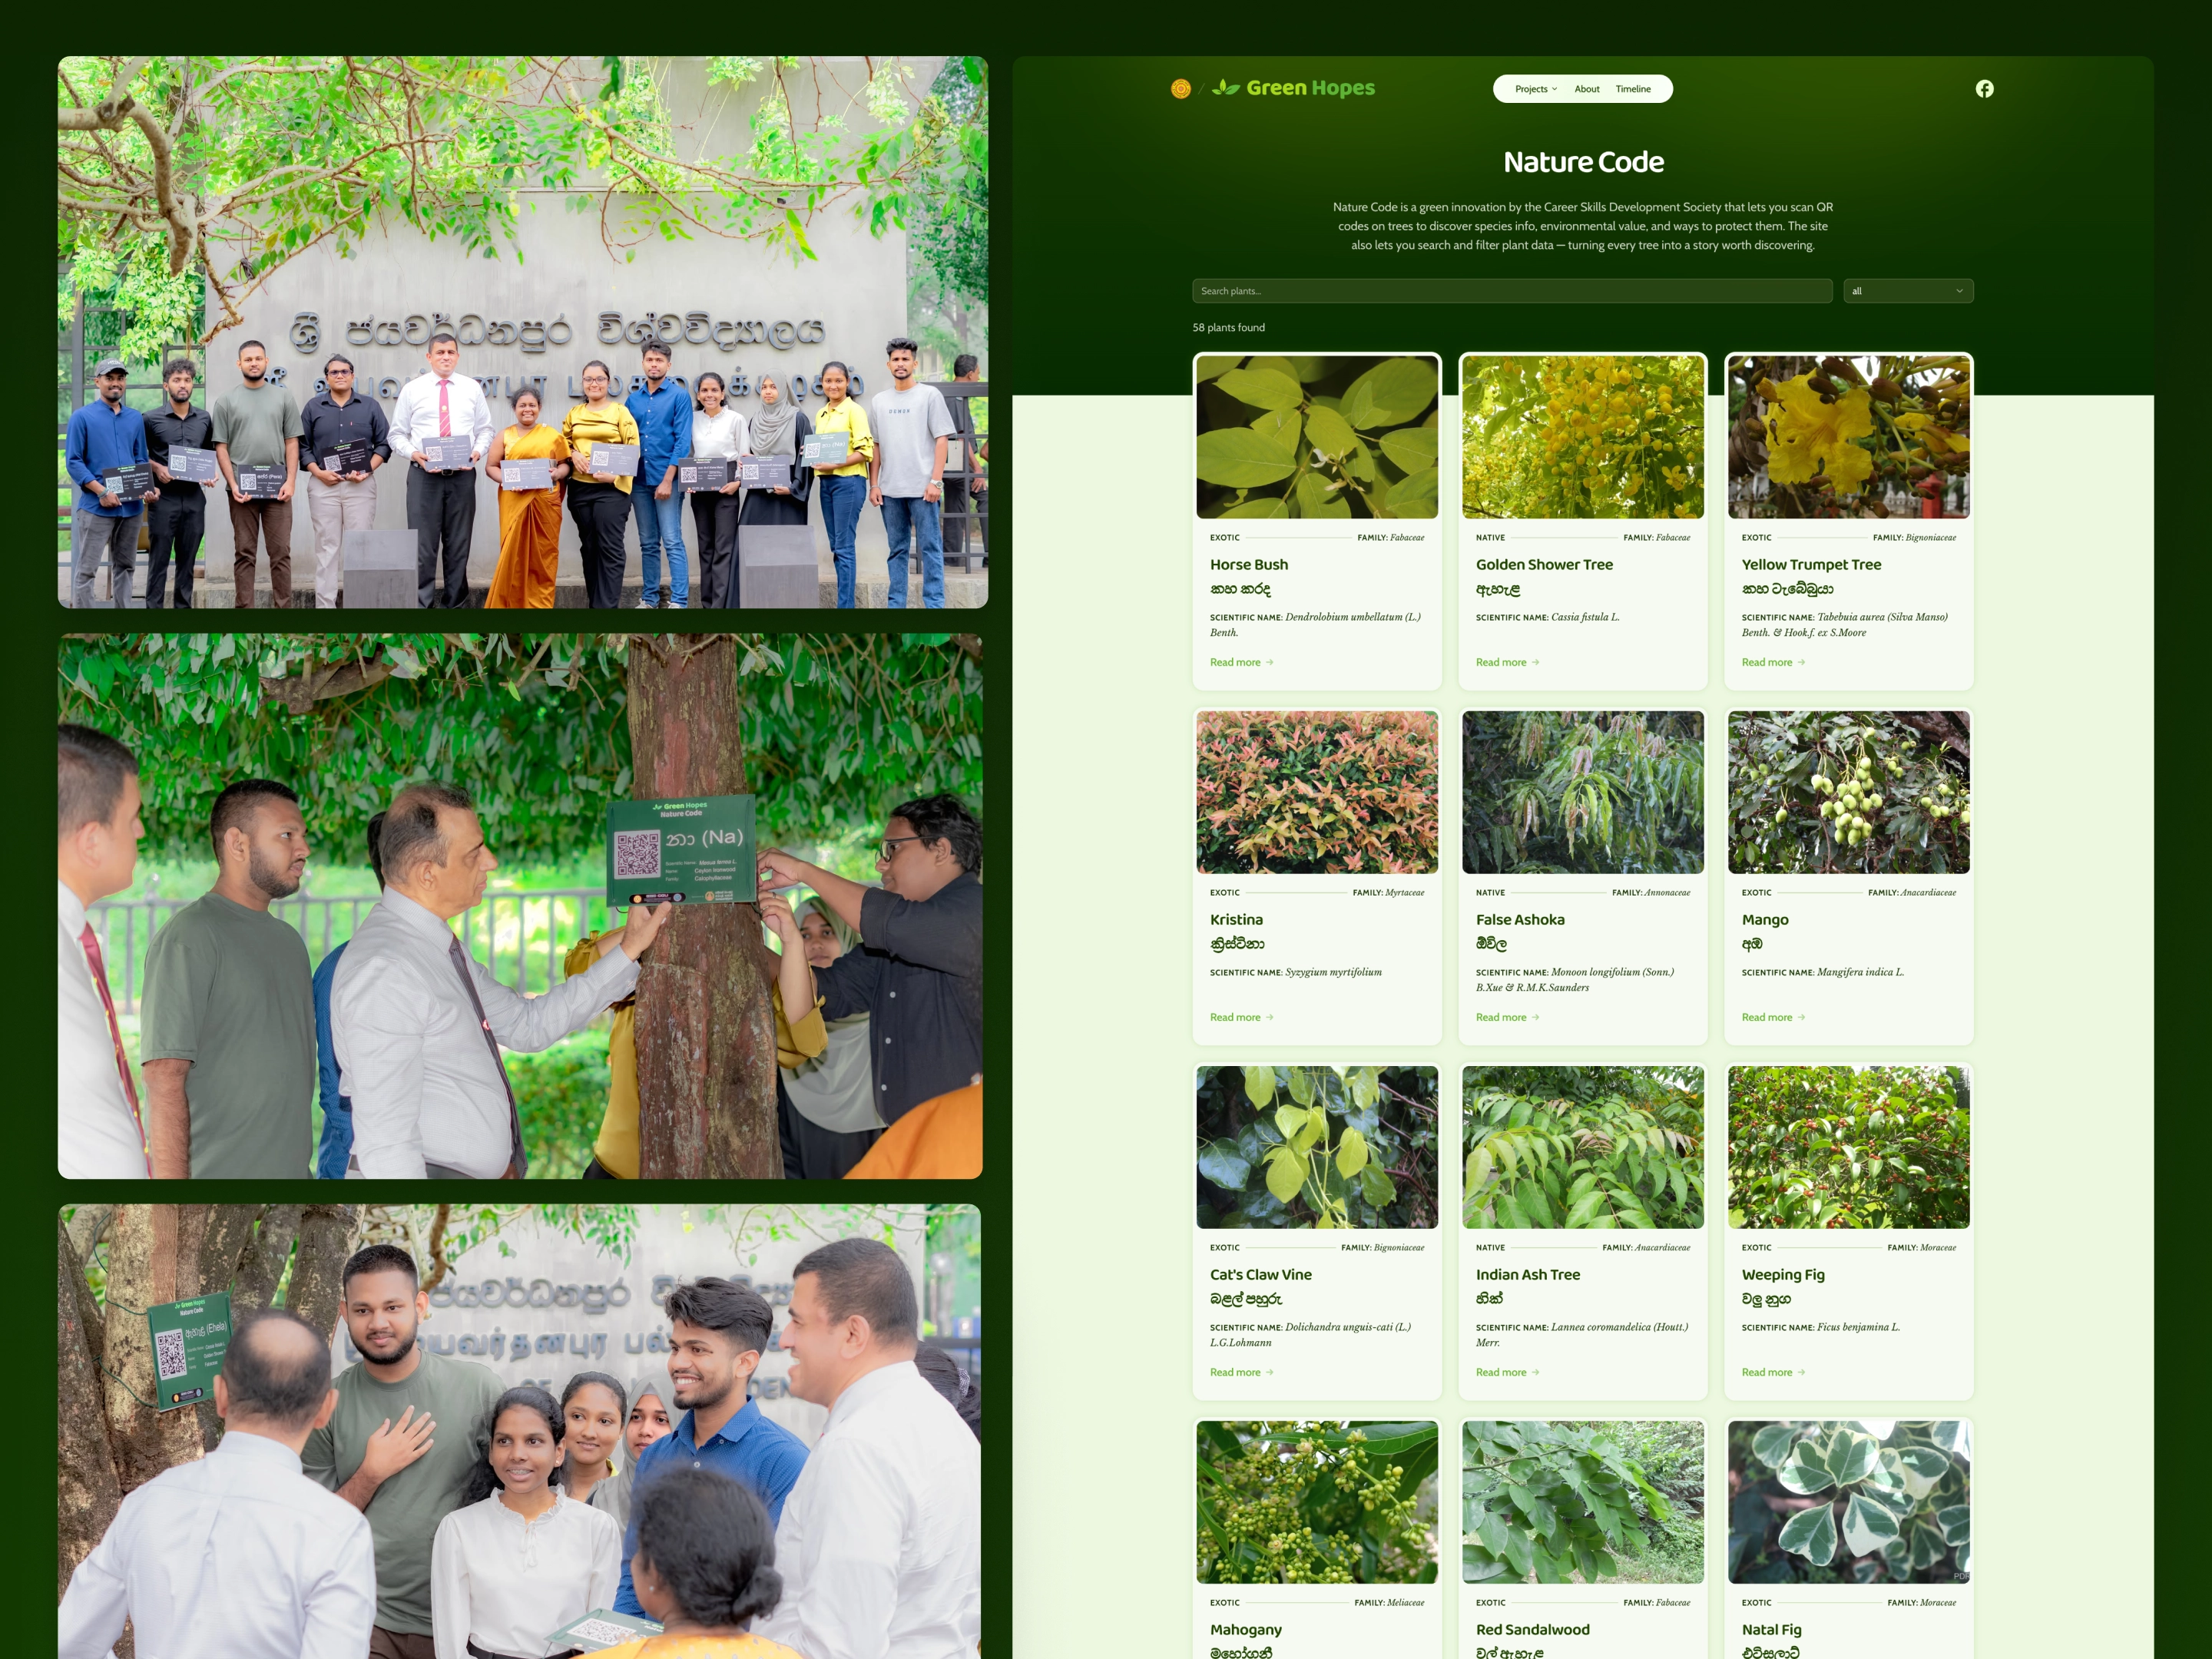Expand the Projects menu chevron
This screenshot has height=1659, width=2212.
[x=1554, y=89]
